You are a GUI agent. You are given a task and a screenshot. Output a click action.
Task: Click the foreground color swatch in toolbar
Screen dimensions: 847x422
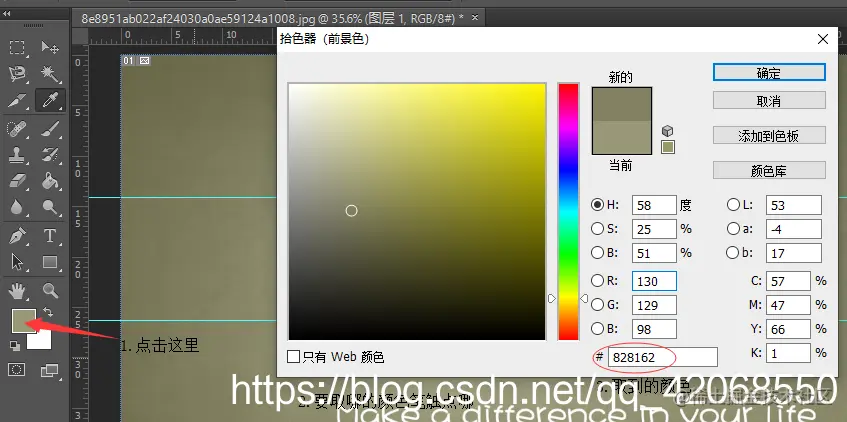tap(24, 321)
